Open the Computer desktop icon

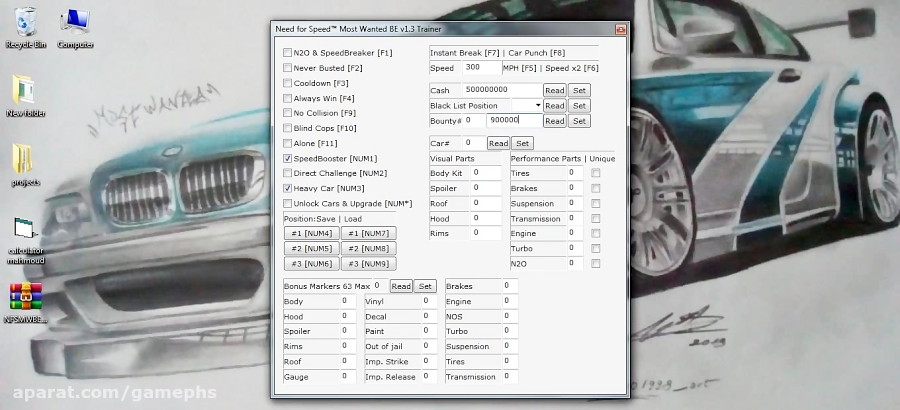click(x=75, y=27)
